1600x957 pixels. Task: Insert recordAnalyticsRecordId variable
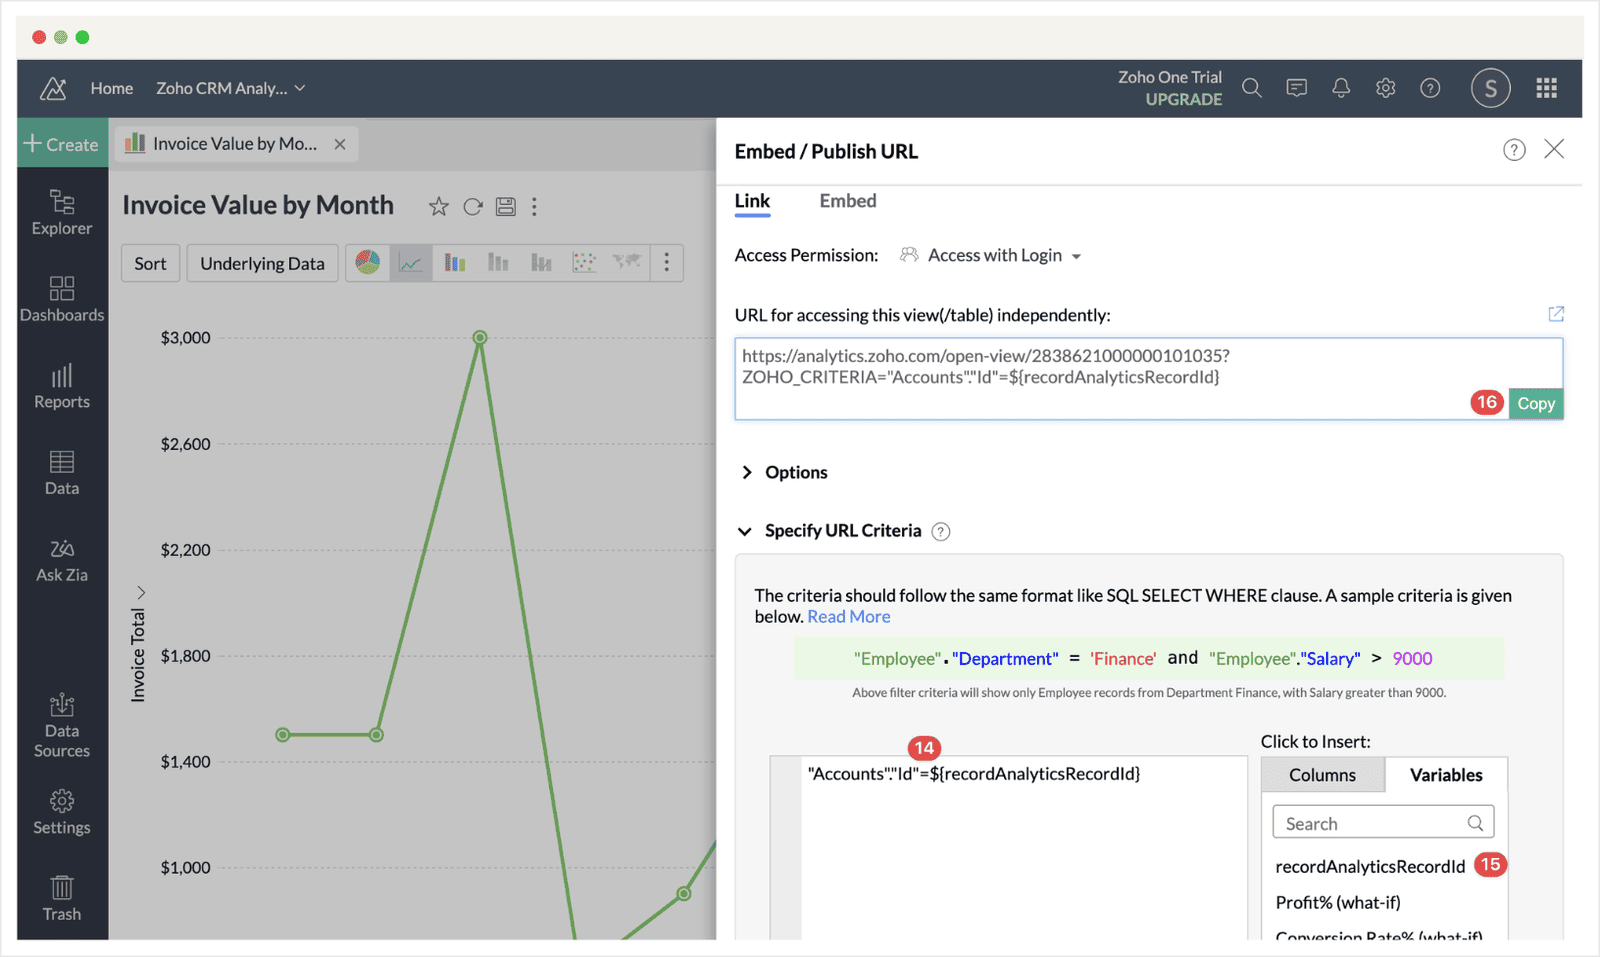(x=1370, y=867)
